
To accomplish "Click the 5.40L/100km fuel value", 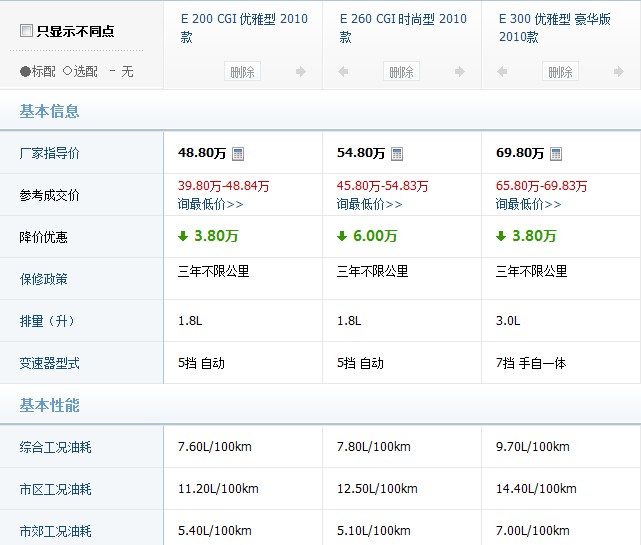I will [x=215, y=531].
